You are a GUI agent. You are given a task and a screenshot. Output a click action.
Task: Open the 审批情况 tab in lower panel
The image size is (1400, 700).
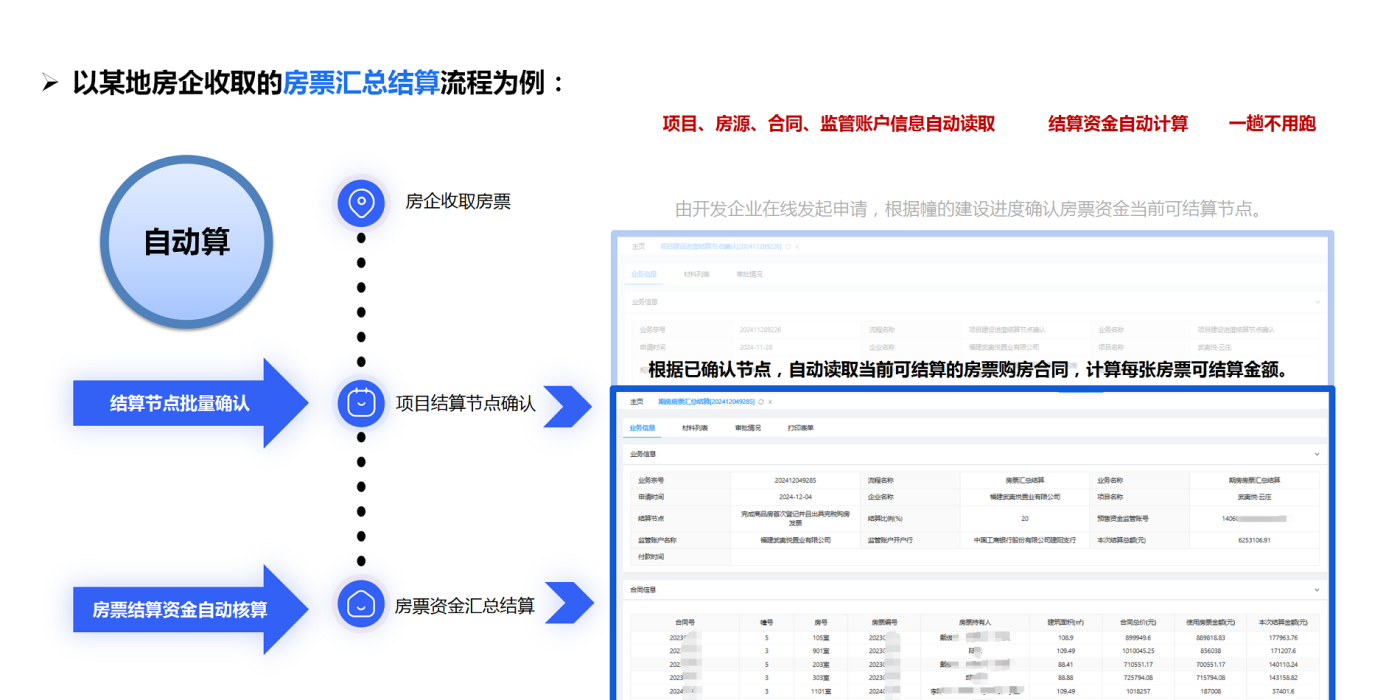tap(748, 427)
